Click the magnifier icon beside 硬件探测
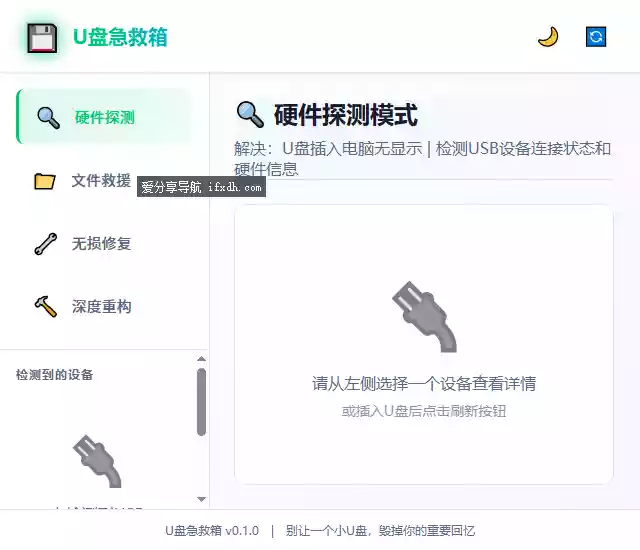The height and width of the screenshot is (550, 640). coord(48,118)
